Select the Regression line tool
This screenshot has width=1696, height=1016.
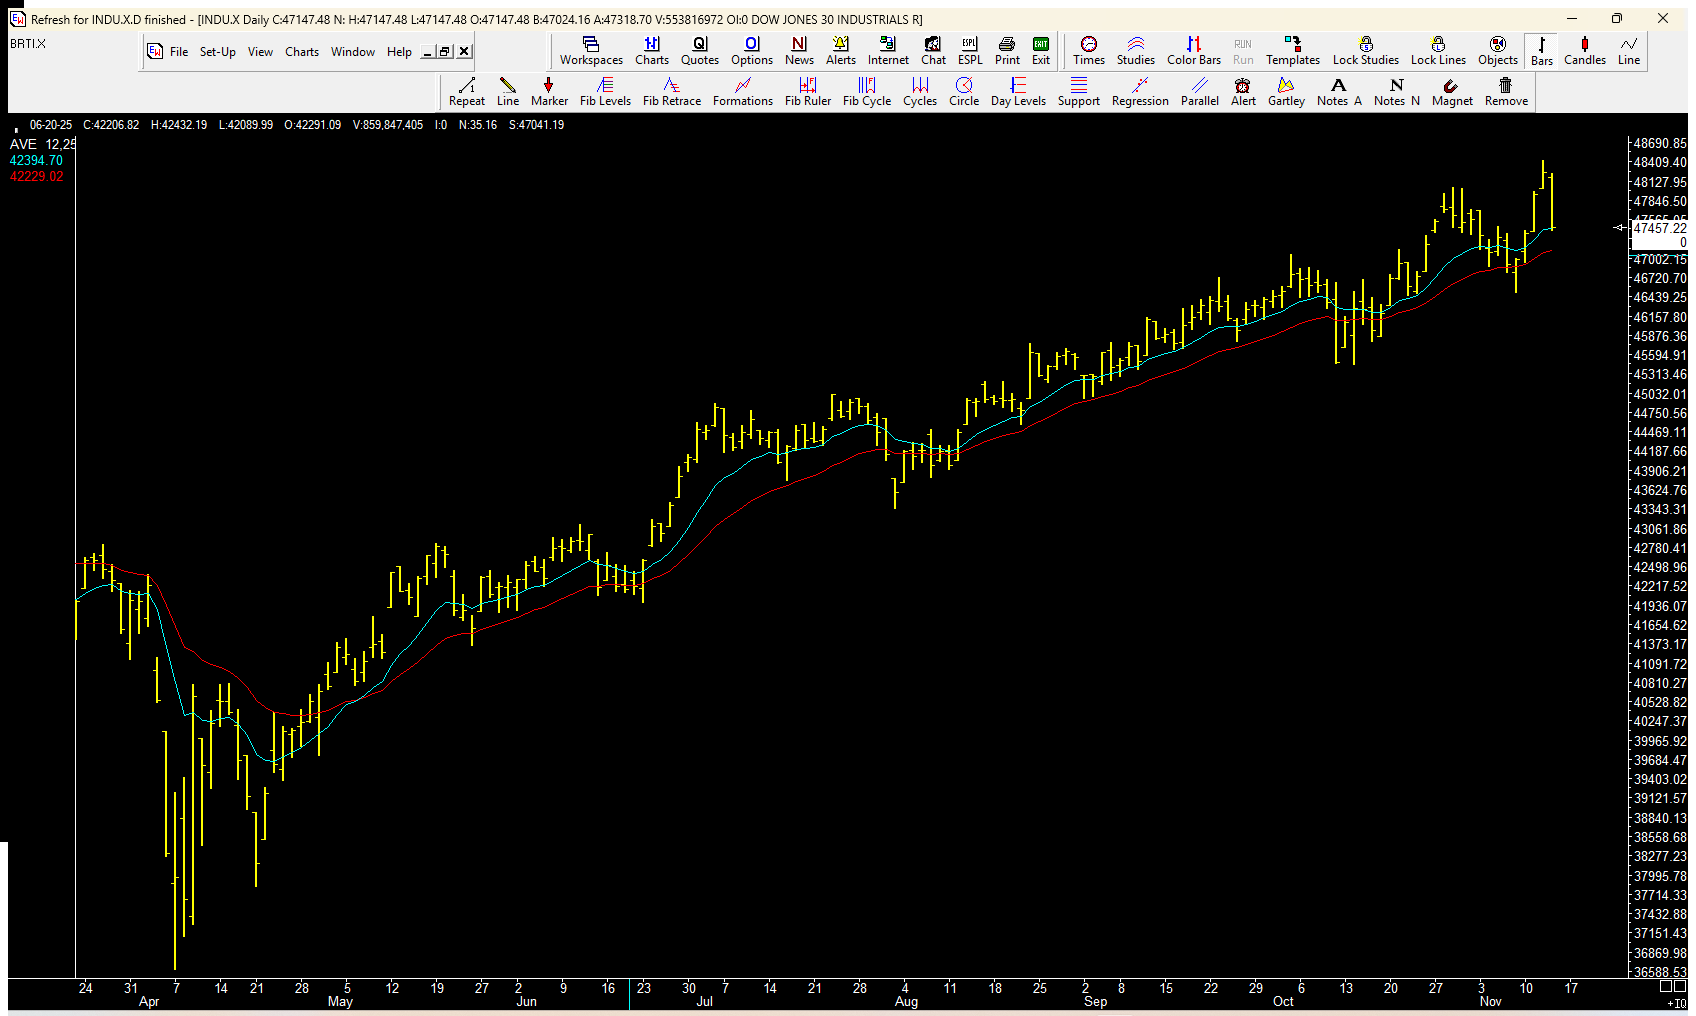(1139, 91)
